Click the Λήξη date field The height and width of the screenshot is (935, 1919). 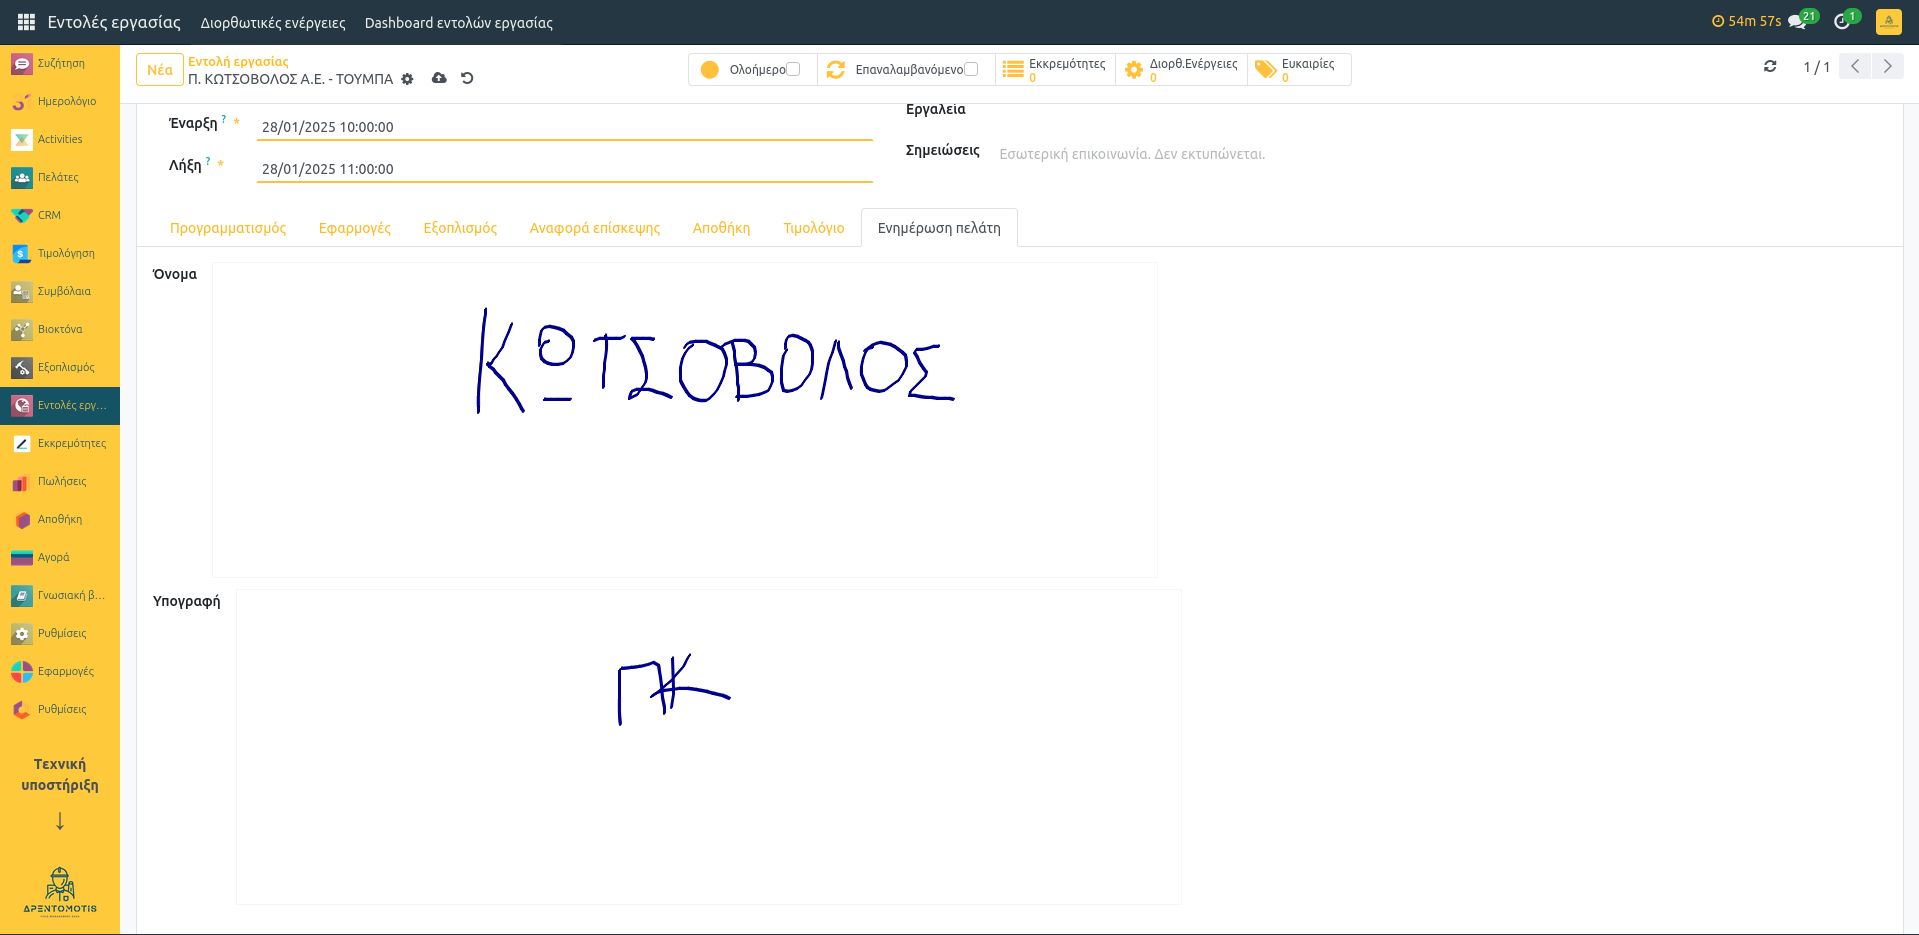(565, 169)
